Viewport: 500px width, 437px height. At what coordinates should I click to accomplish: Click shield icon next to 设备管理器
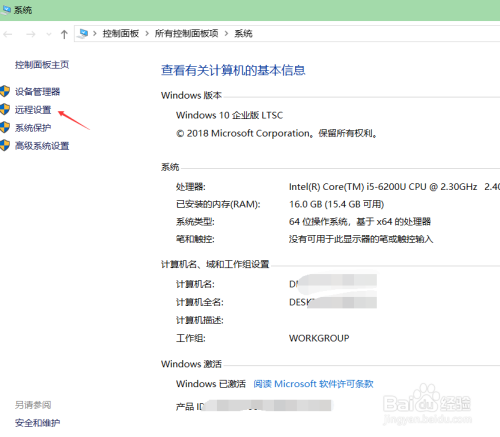click(x=5, y=91)
